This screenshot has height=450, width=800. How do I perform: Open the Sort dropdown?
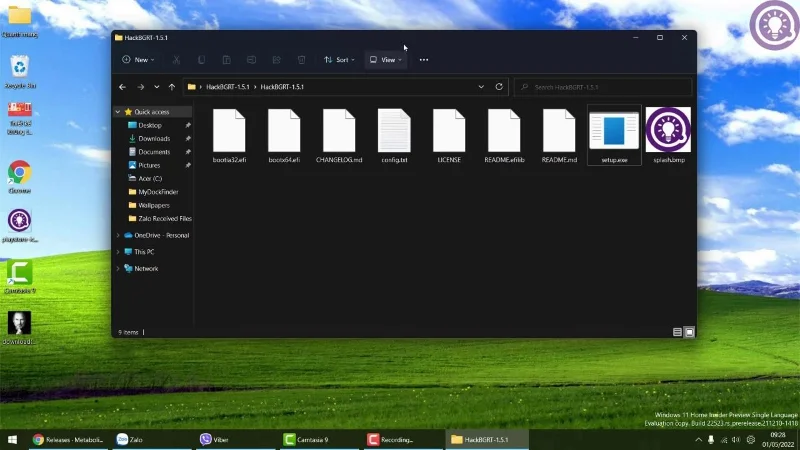(x=339, y=60)
